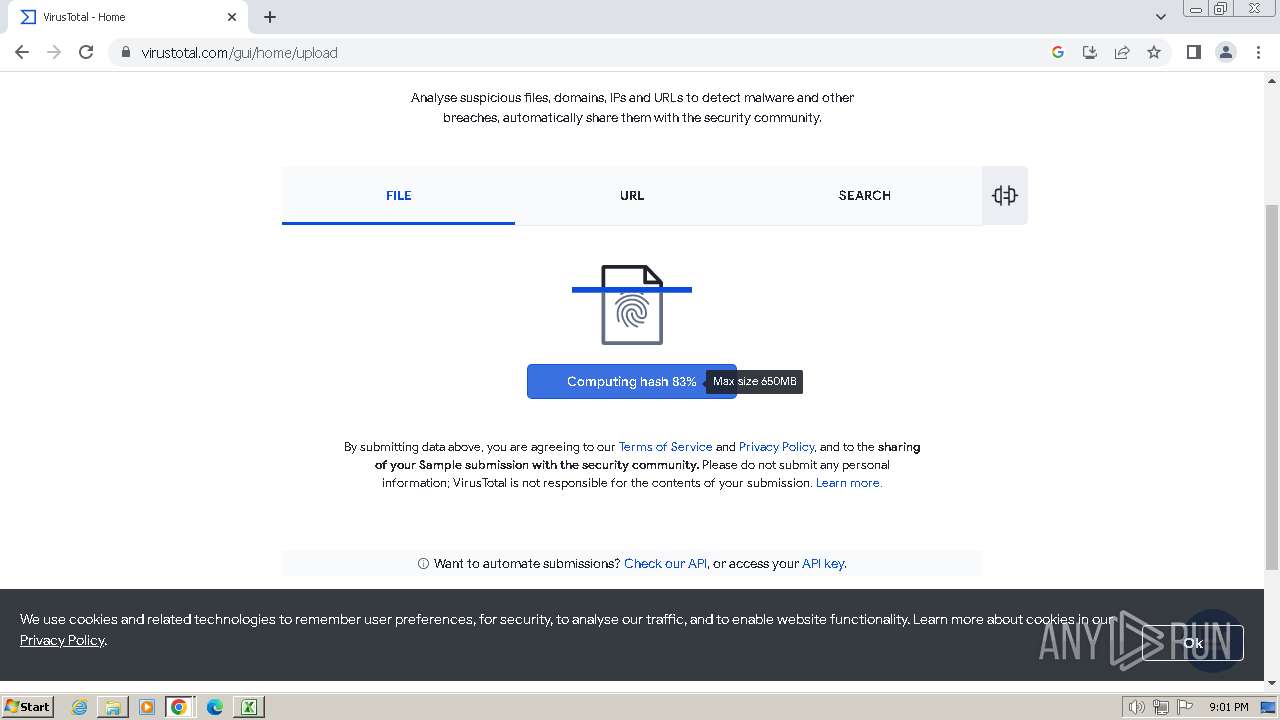
Task: Click the info icon beside automate submissions
Action: click(x=423, y=564)
